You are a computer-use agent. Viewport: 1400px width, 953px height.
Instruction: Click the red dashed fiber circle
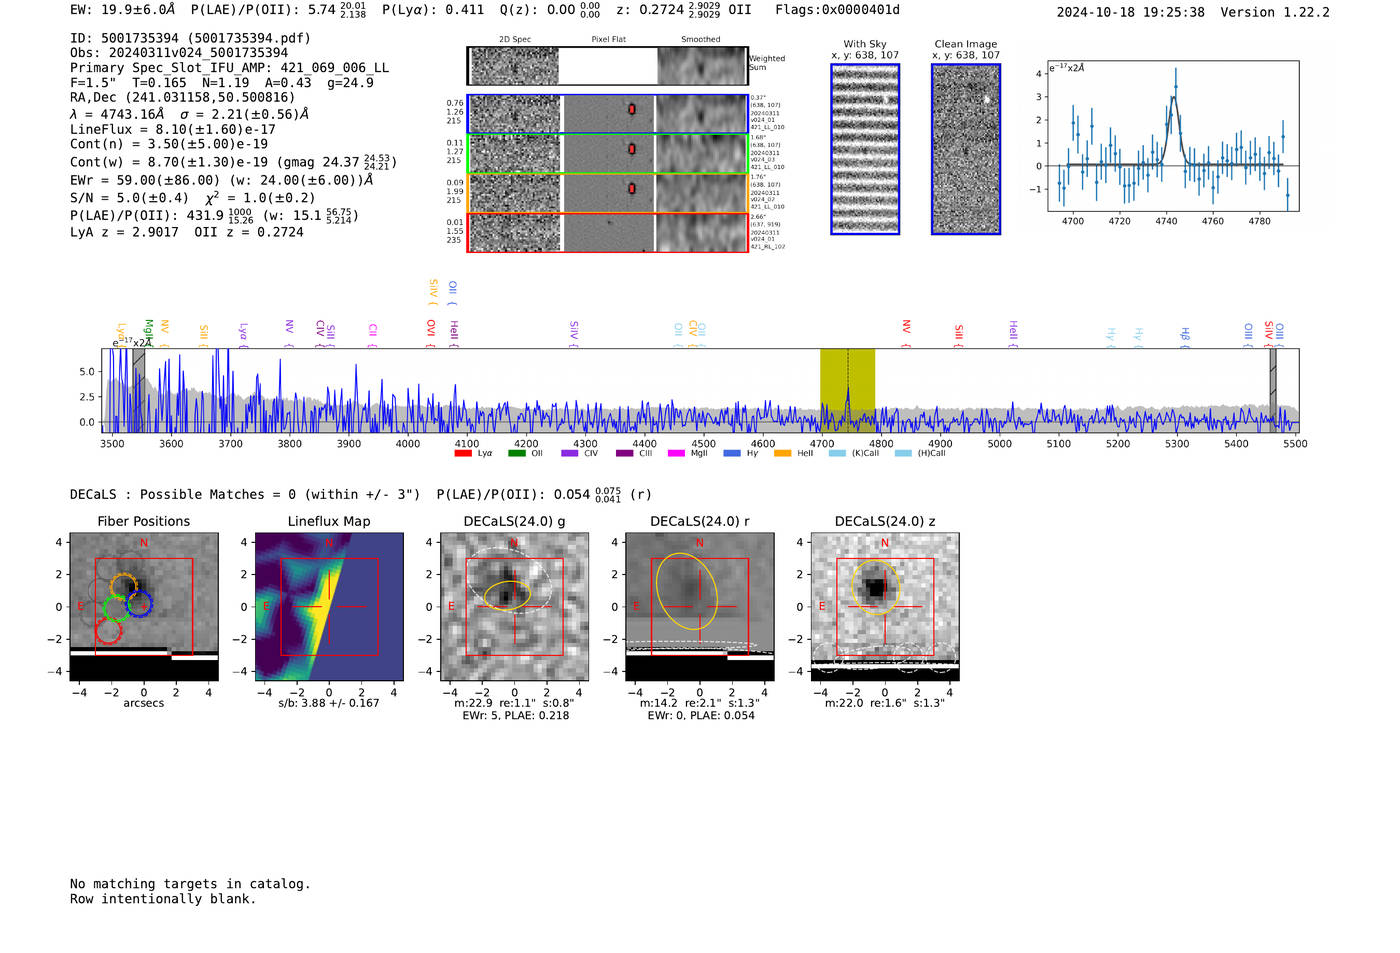[108, 630]
